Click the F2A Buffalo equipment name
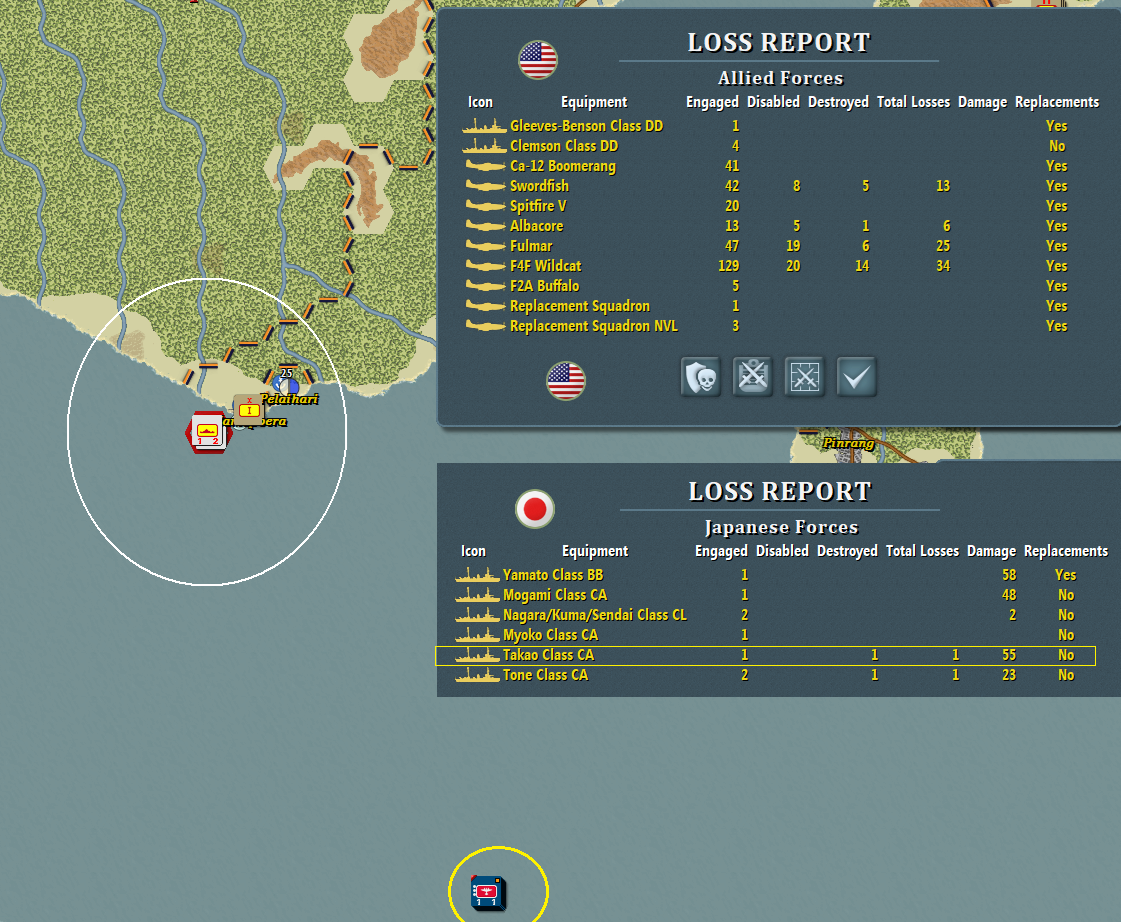The width and height of the screenshot is (1121, 922). click(544, 286)
